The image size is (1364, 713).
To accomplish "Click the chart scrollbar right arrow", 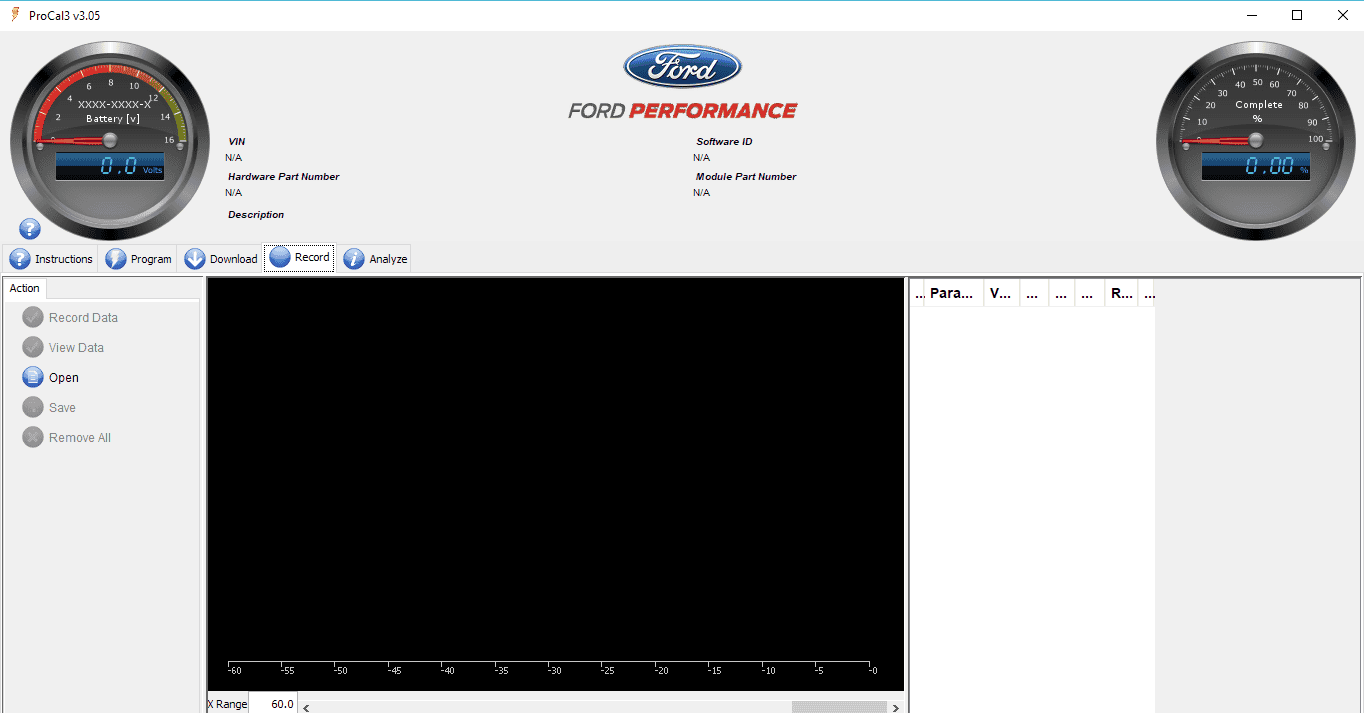I will coord(896,707).
